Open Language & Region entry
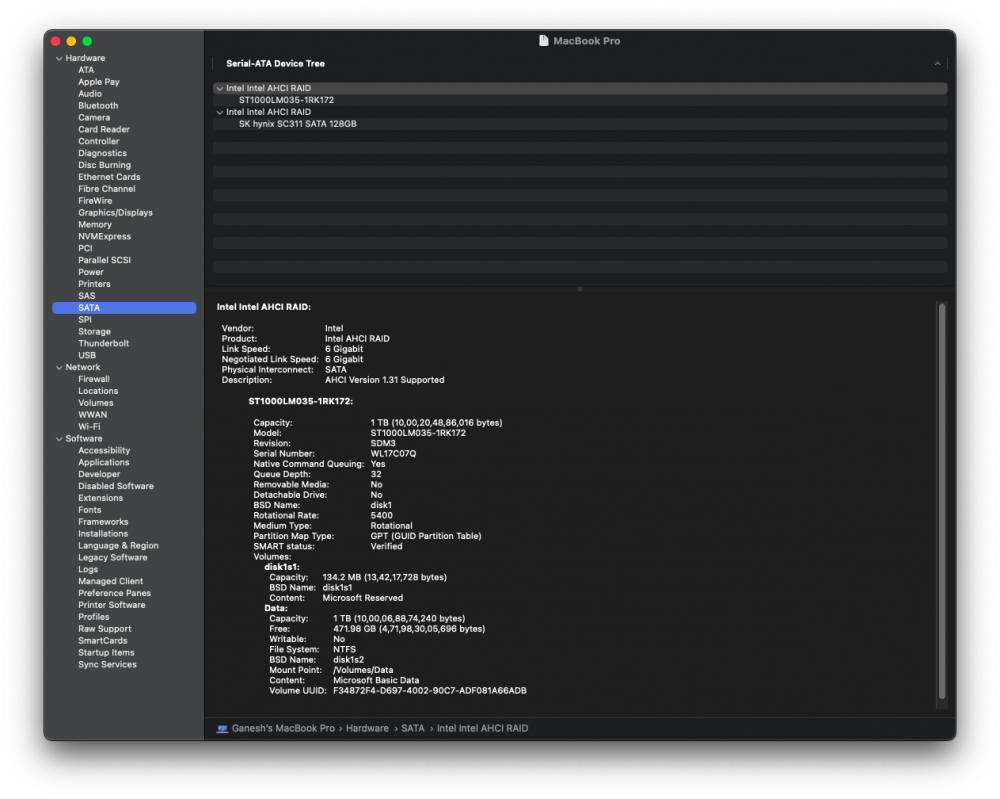The image size is (1000, 799). [x=119, y=546]
